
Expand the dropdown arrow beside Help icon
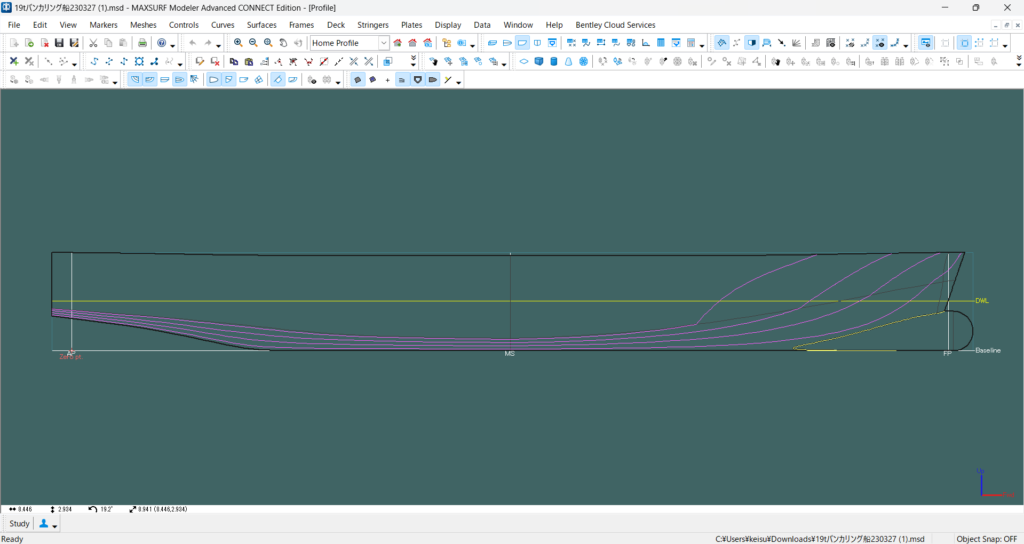174,44
